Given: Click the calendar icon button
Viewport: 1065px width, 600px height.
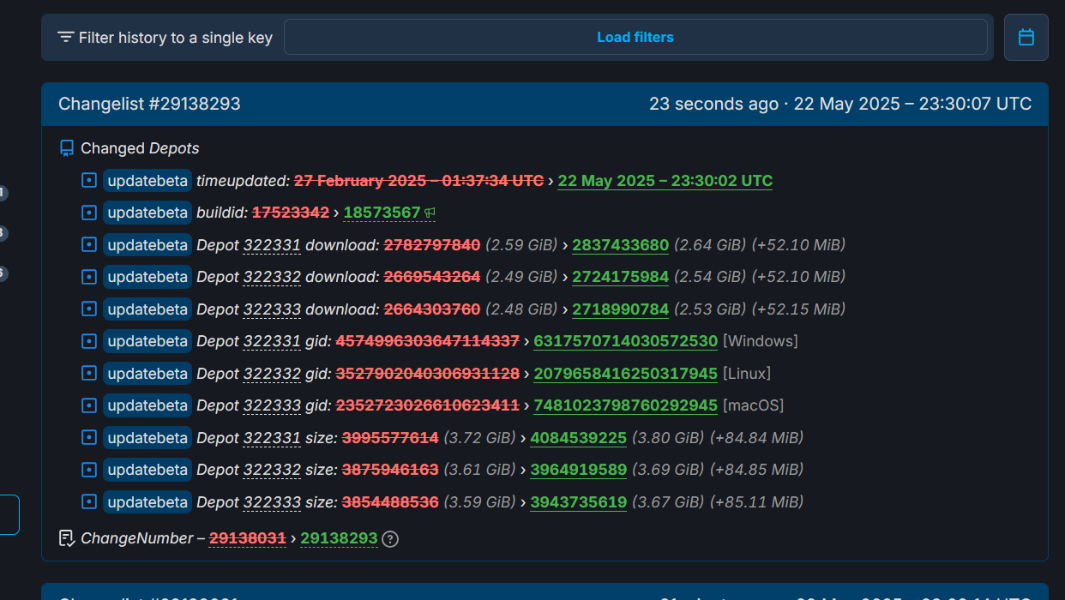Looking at the screenshot, I should pyautogui.click(x=1026, y=37).
